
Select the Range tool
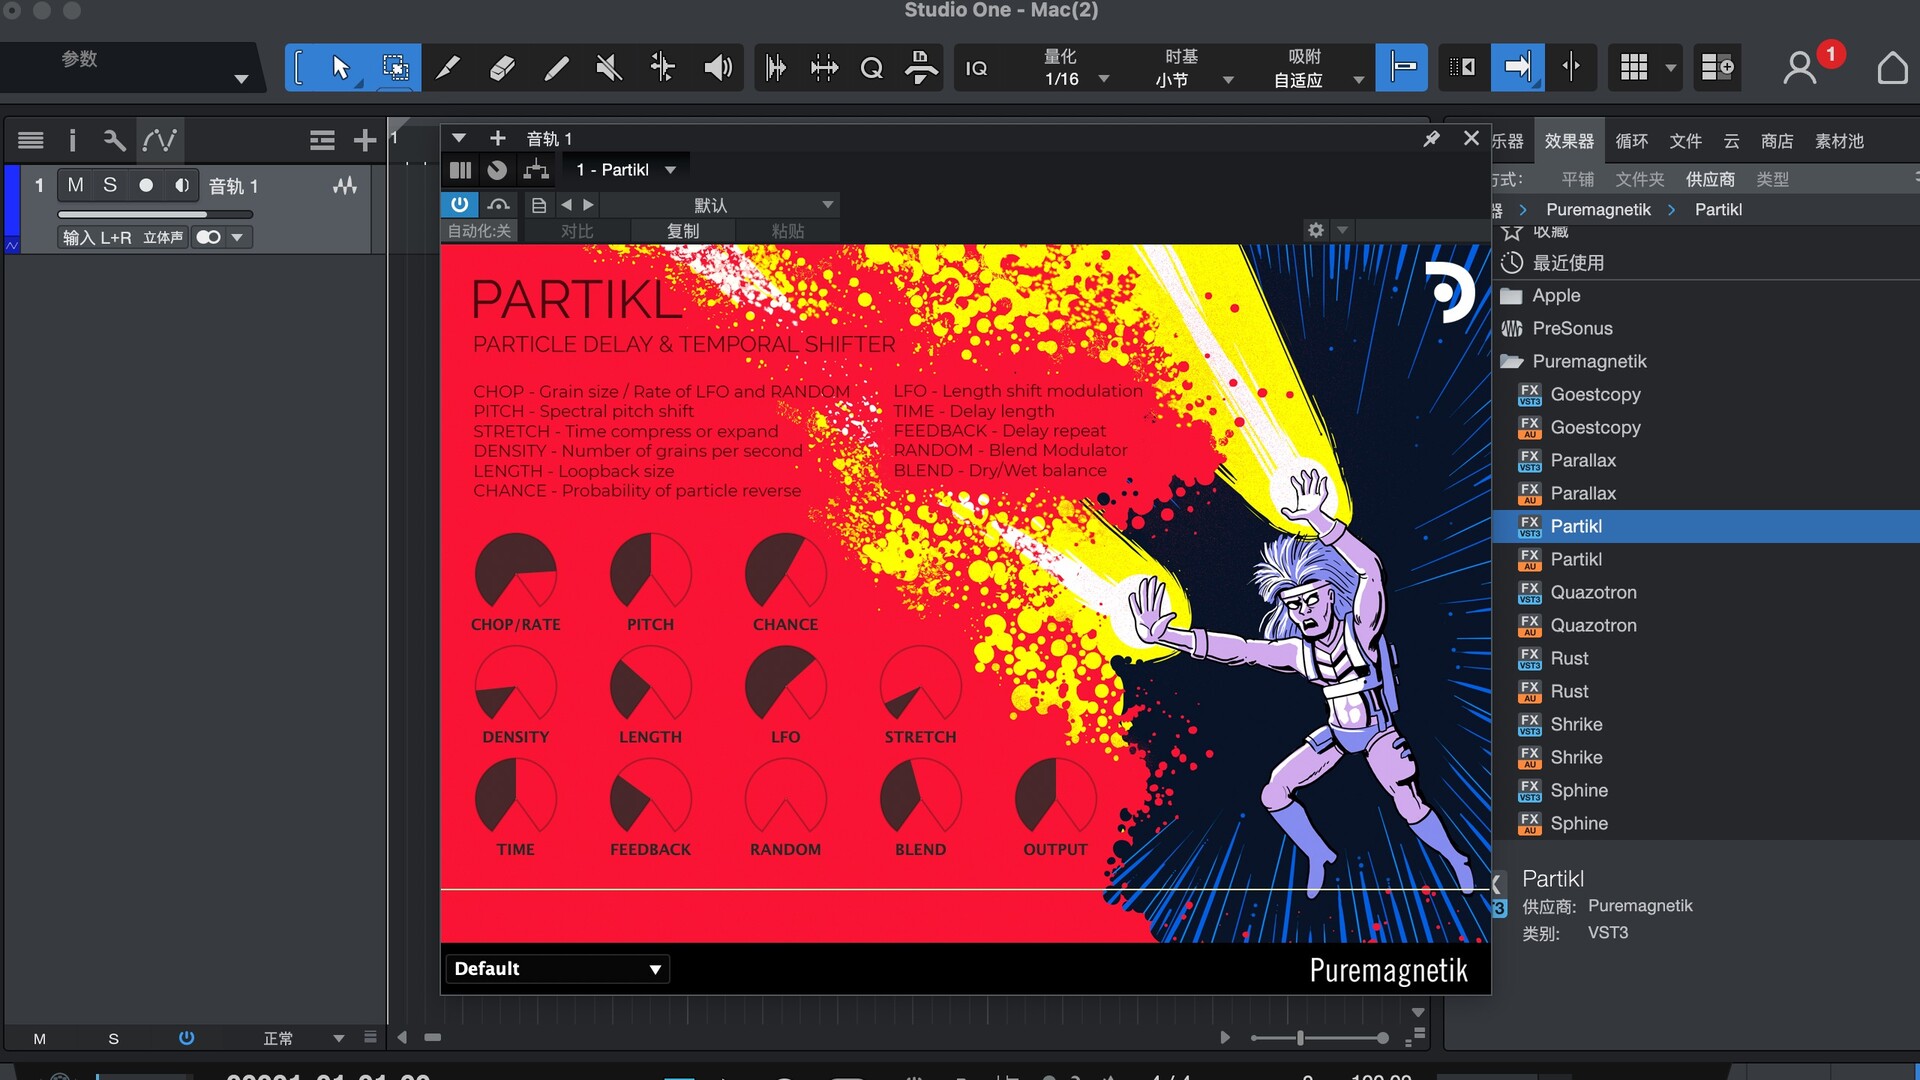tap(396, 68)
